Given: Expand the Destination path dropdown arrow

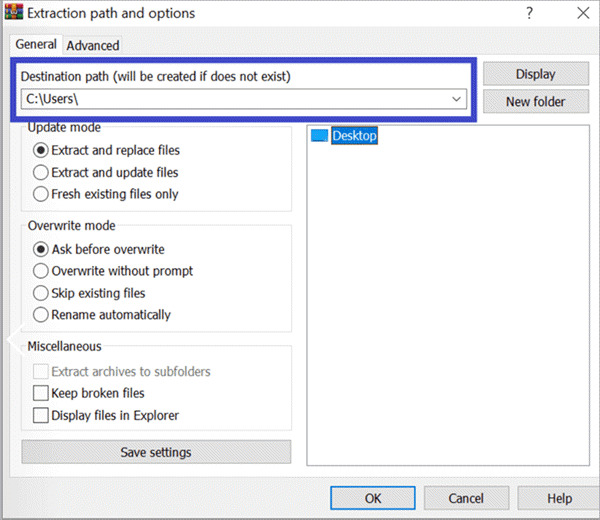Looking at the screenshot, I should (x=457, y=99).
